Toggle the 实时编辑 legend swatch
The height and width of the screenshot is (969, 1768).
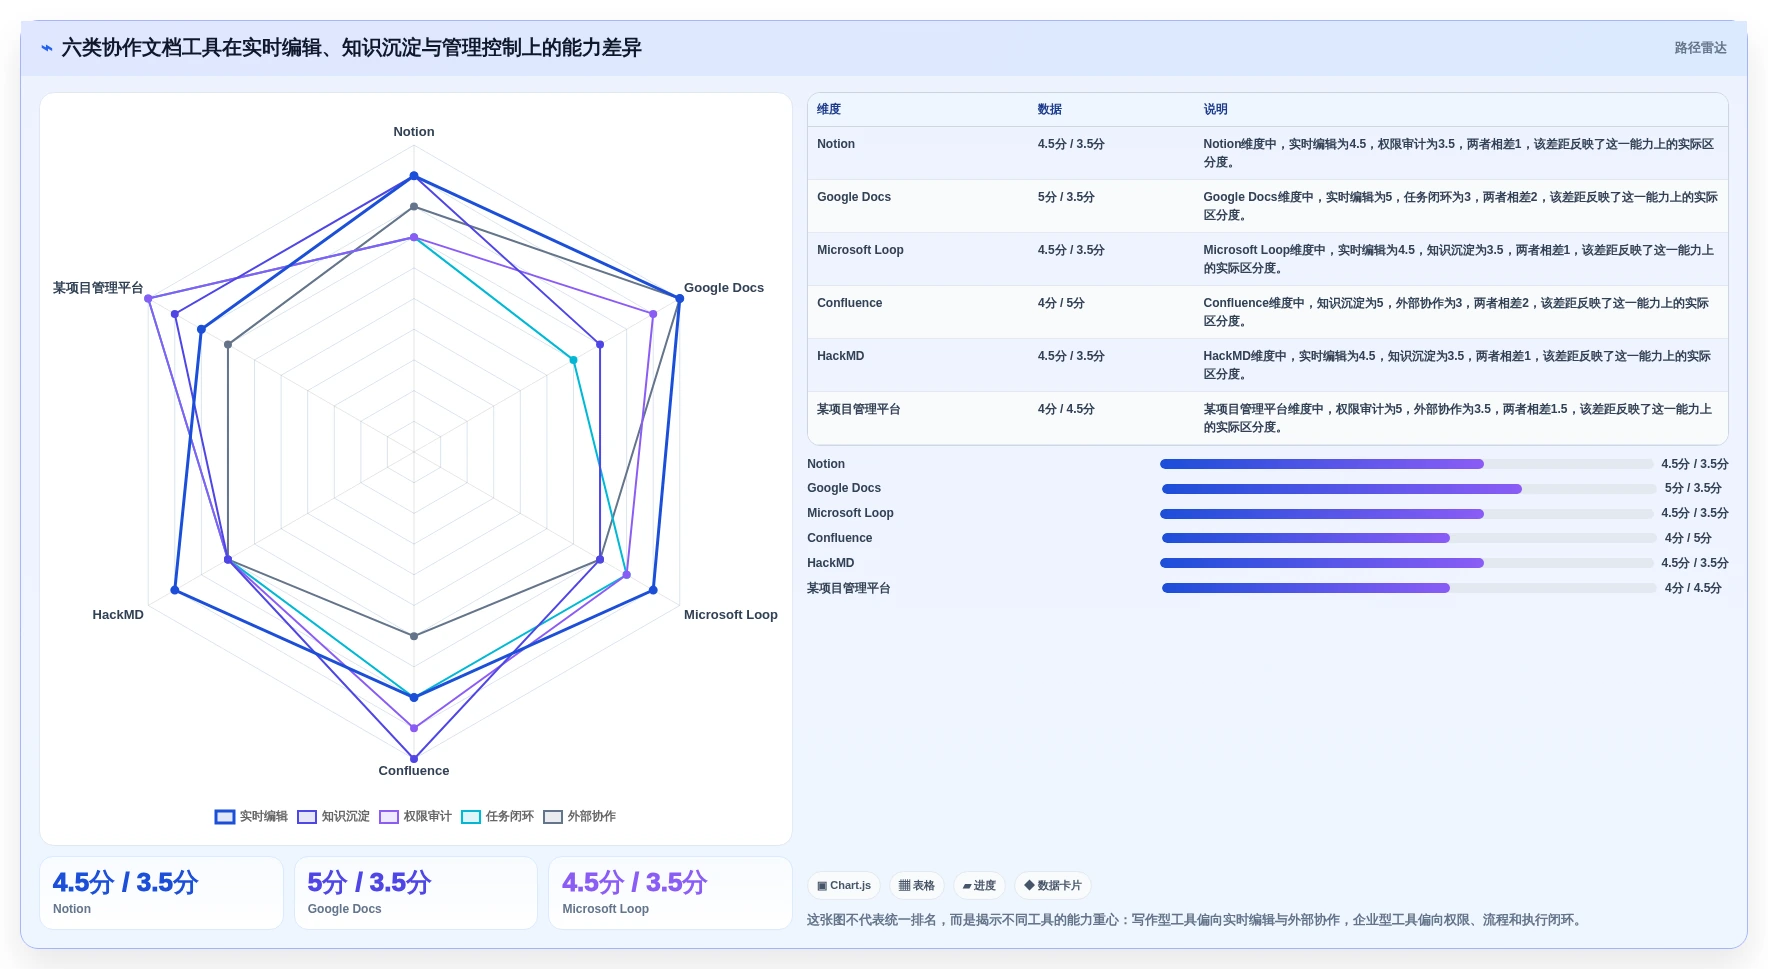click(225, 817)
